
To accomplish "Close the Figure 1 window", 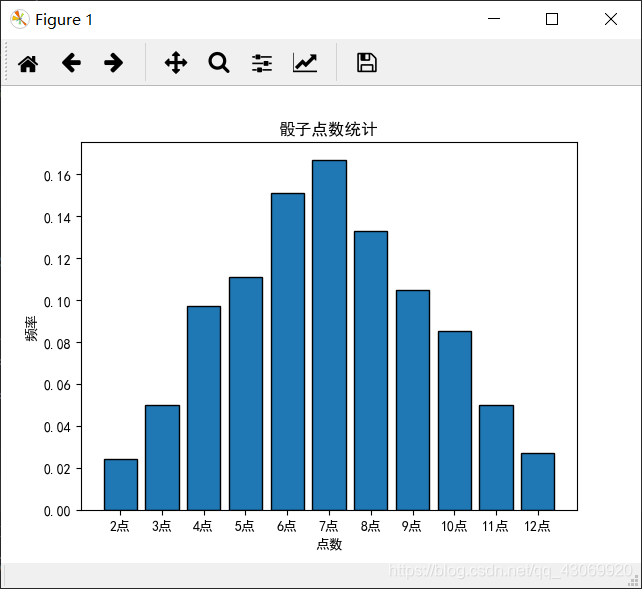I will [611, 19].
